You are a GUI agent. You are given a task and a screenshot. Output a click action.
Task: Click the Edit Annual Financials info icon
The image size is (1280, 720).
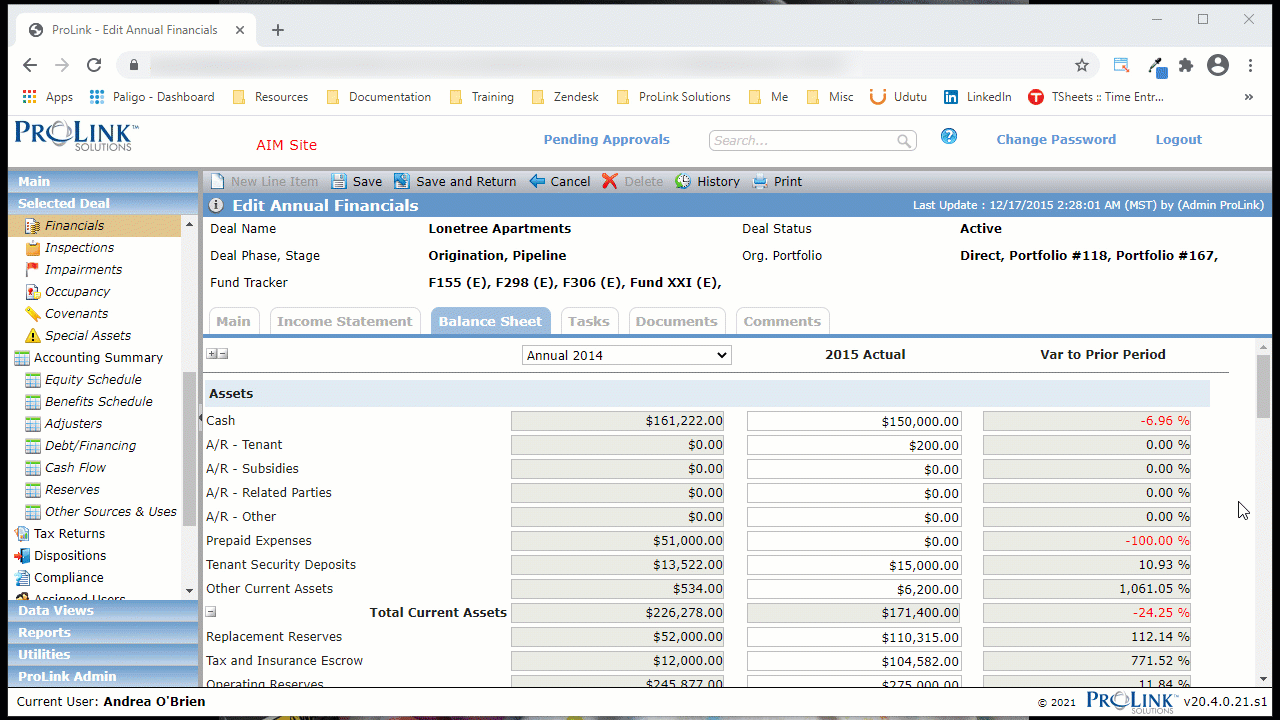(216, 206)
